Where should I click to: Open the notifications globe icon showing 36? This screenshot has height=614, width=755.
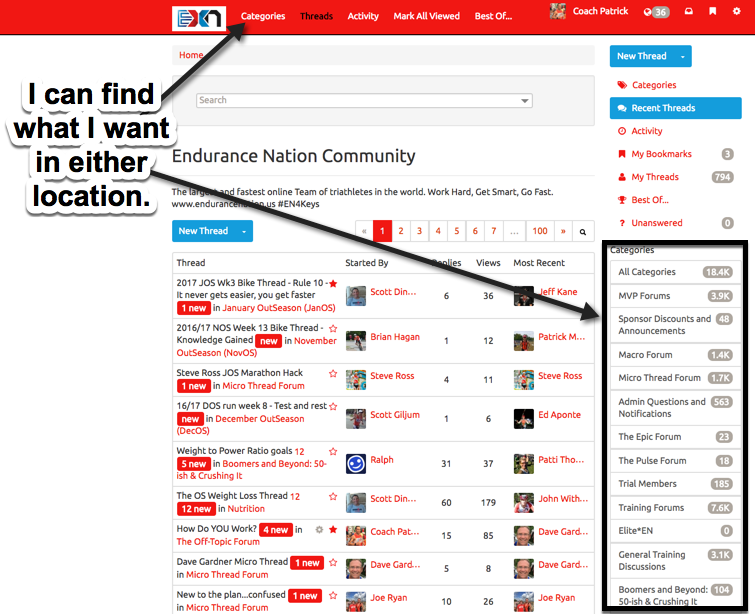pos(656,12)
